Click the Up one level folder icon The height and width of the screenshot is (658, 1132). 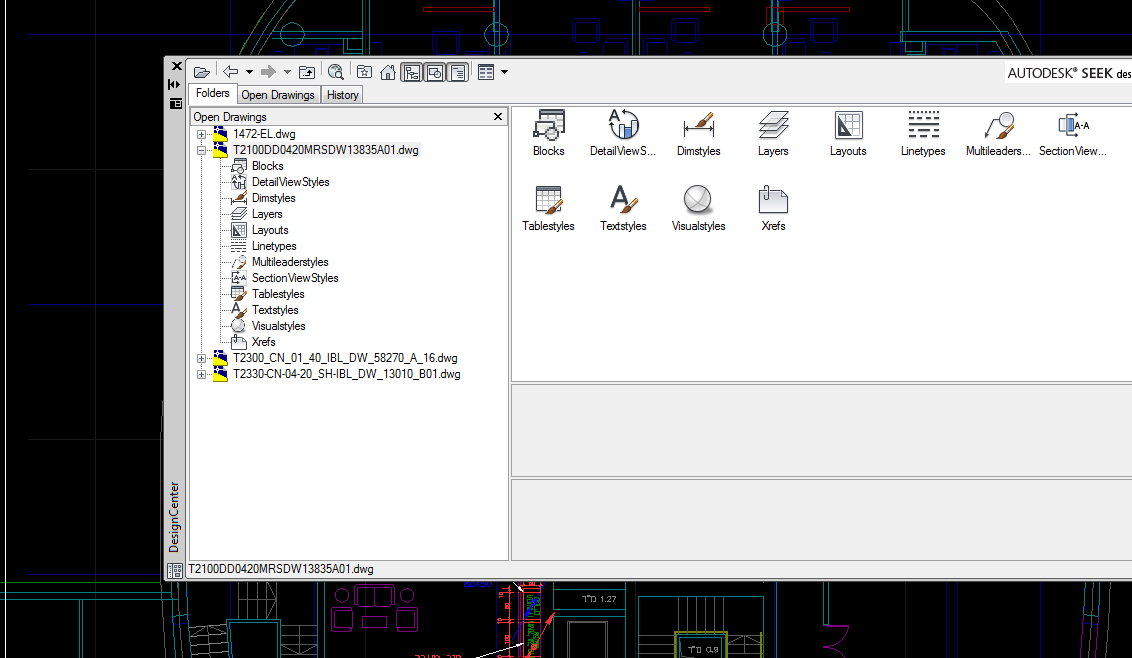click(307, 72)
